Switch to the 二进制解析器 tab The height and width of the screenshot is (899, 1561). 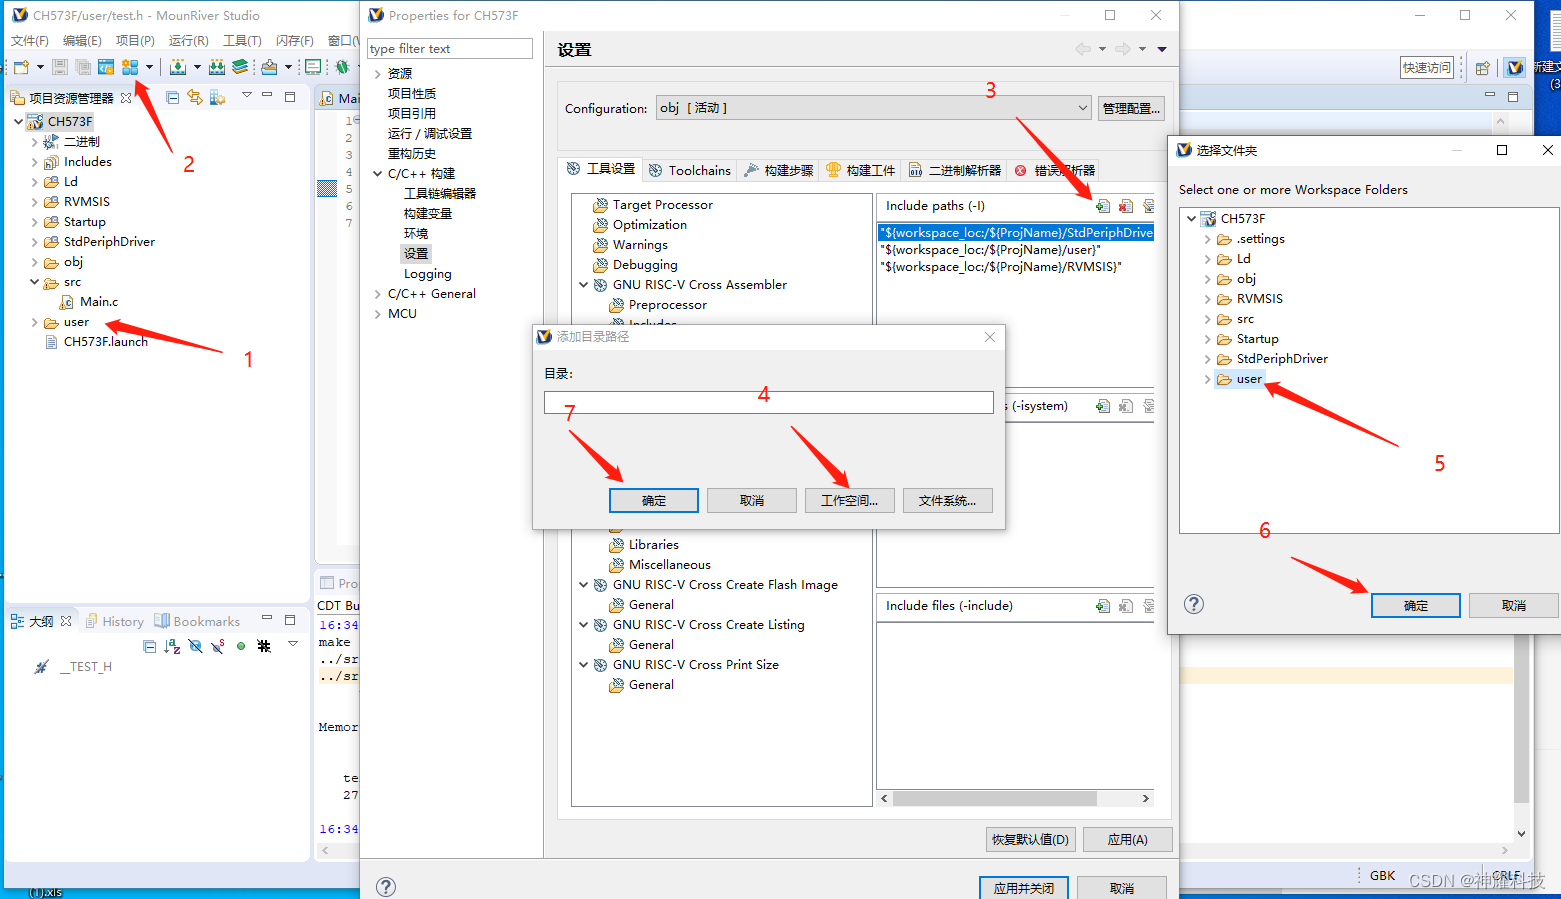955,170
